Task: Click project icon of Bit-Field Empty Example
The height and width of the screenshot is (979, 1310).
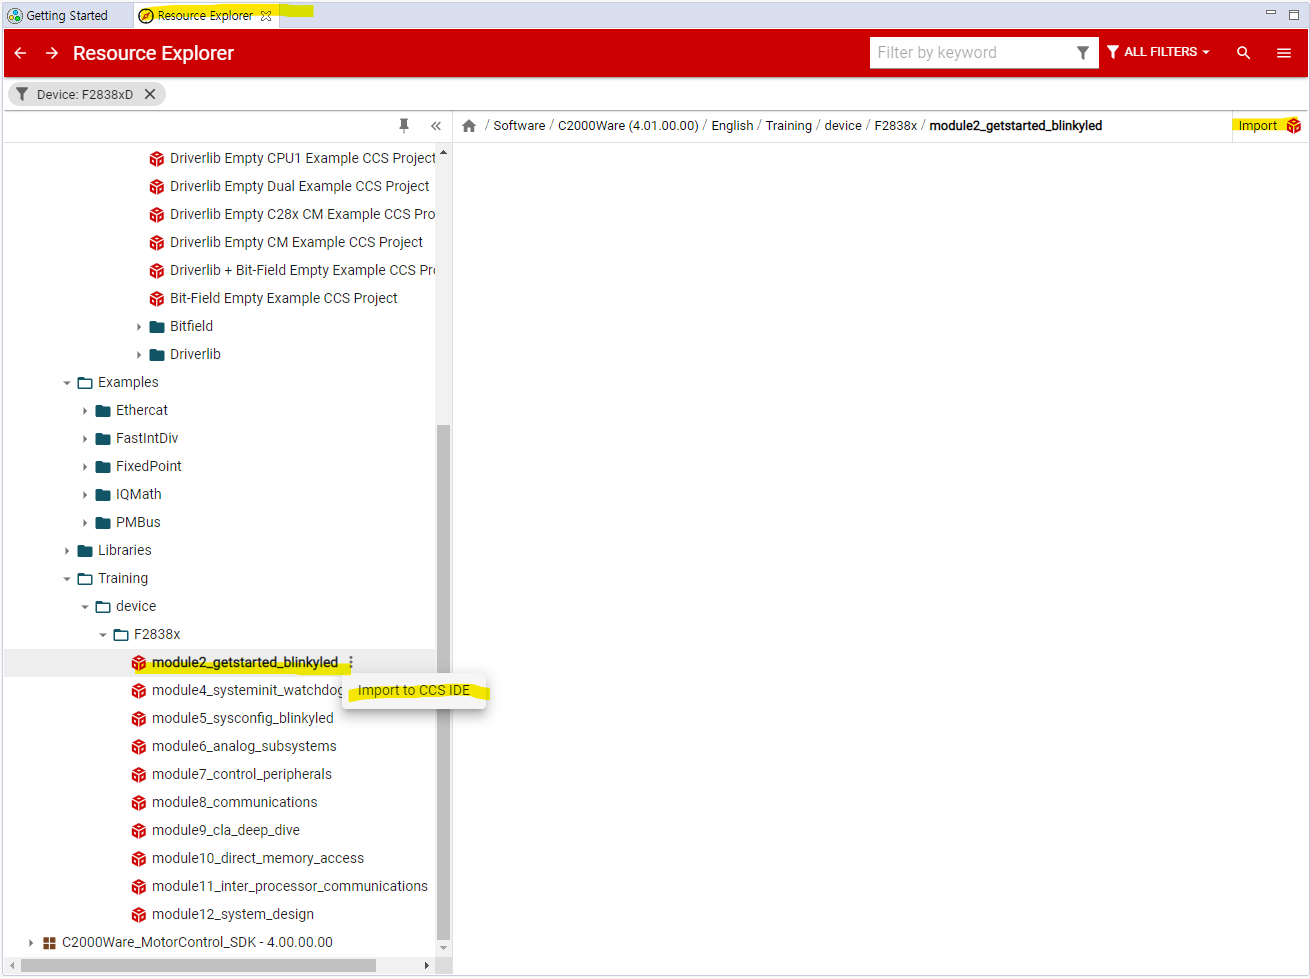Action: 157,299
